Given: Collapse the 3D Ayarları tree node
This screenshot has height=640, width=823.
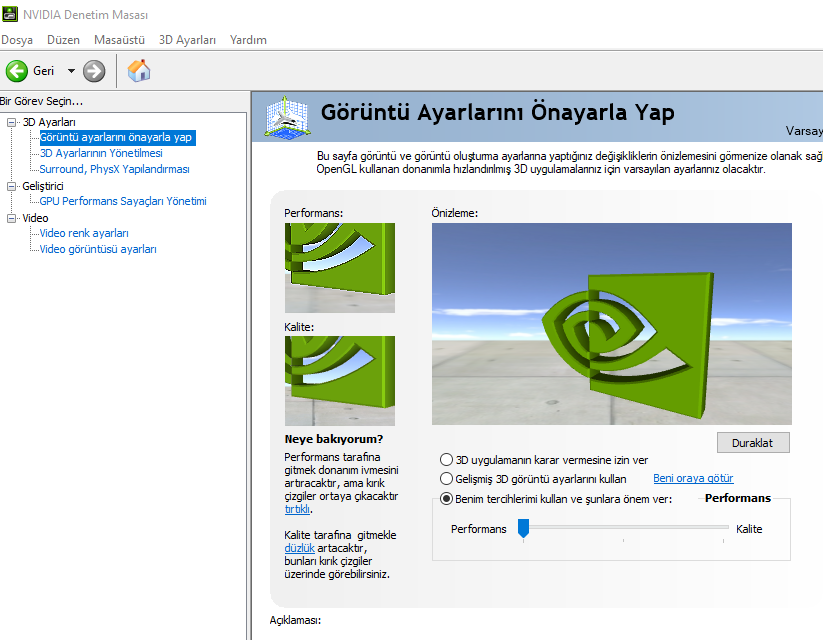Looking at the screenshot, I should (11, 122).
